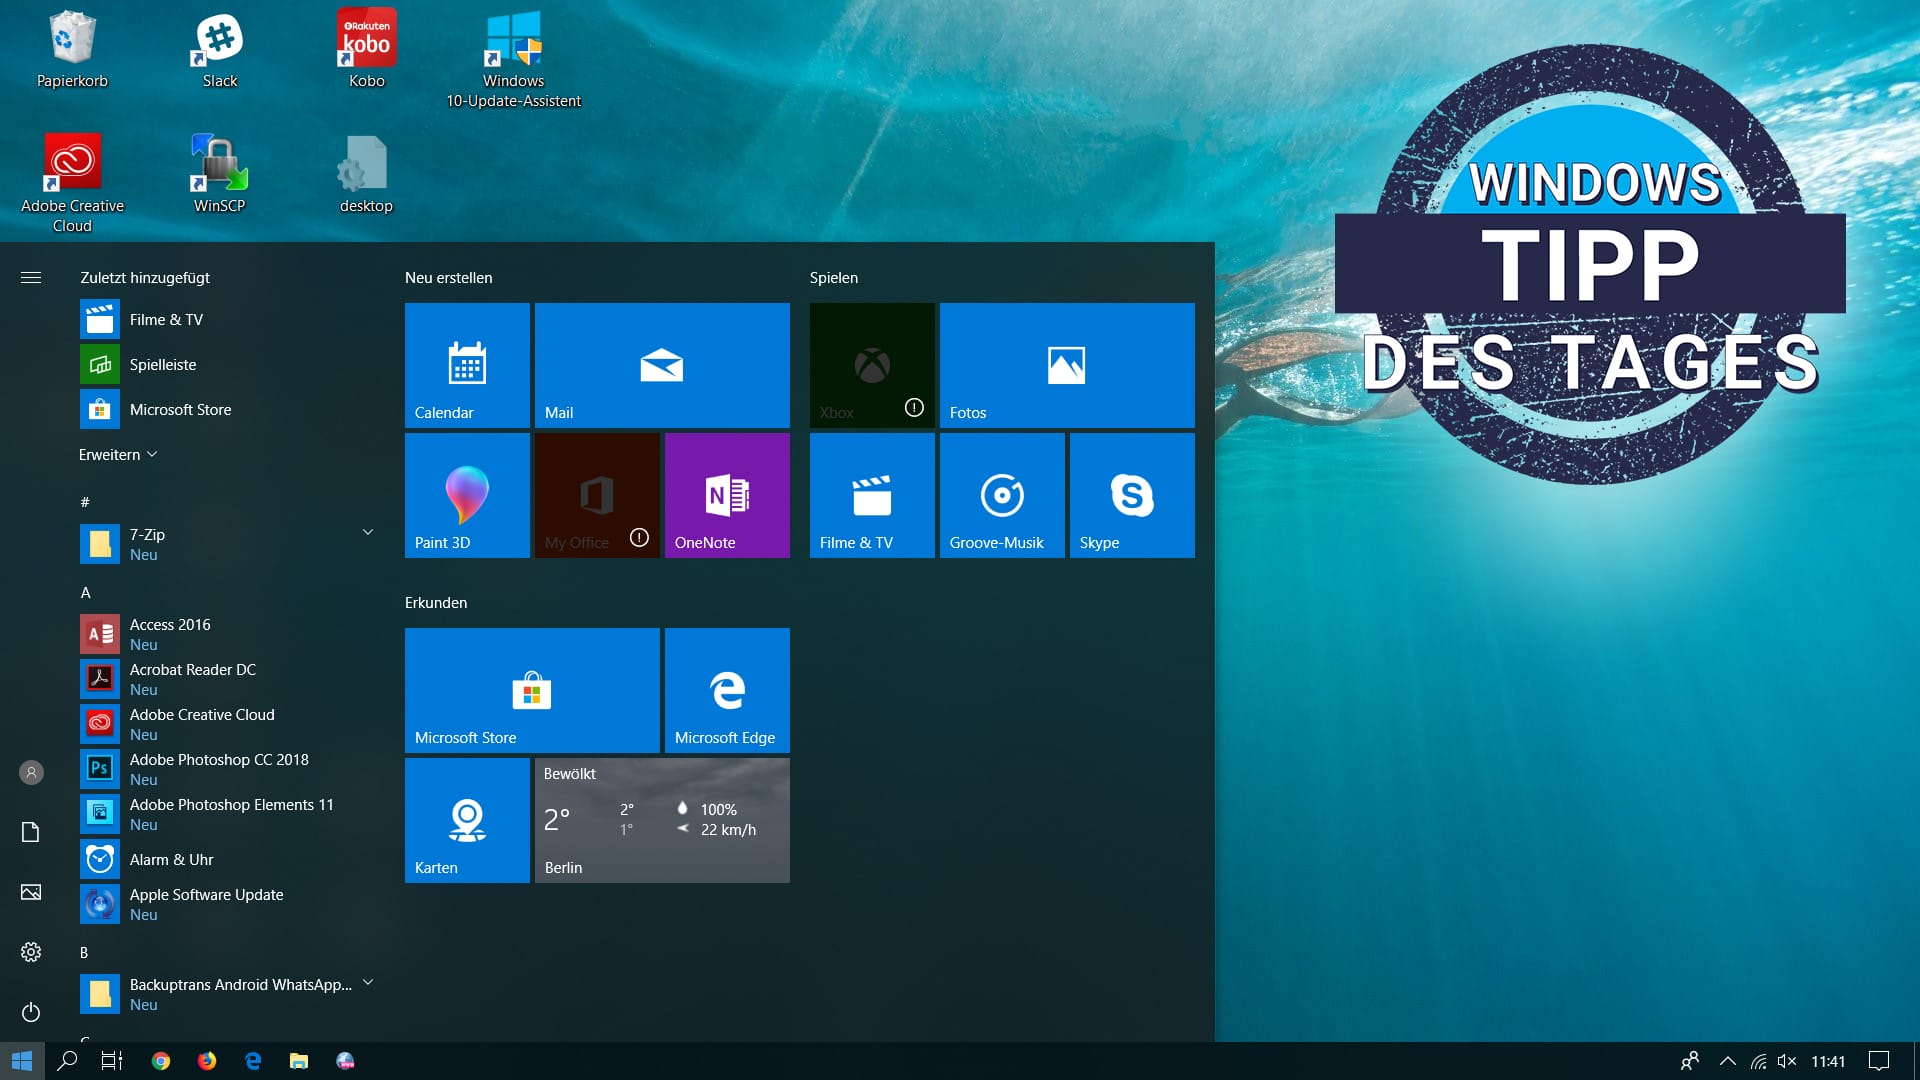
Task: Click the taskbar clock showing 11:41
Action: click(x=1828, y=1061)
